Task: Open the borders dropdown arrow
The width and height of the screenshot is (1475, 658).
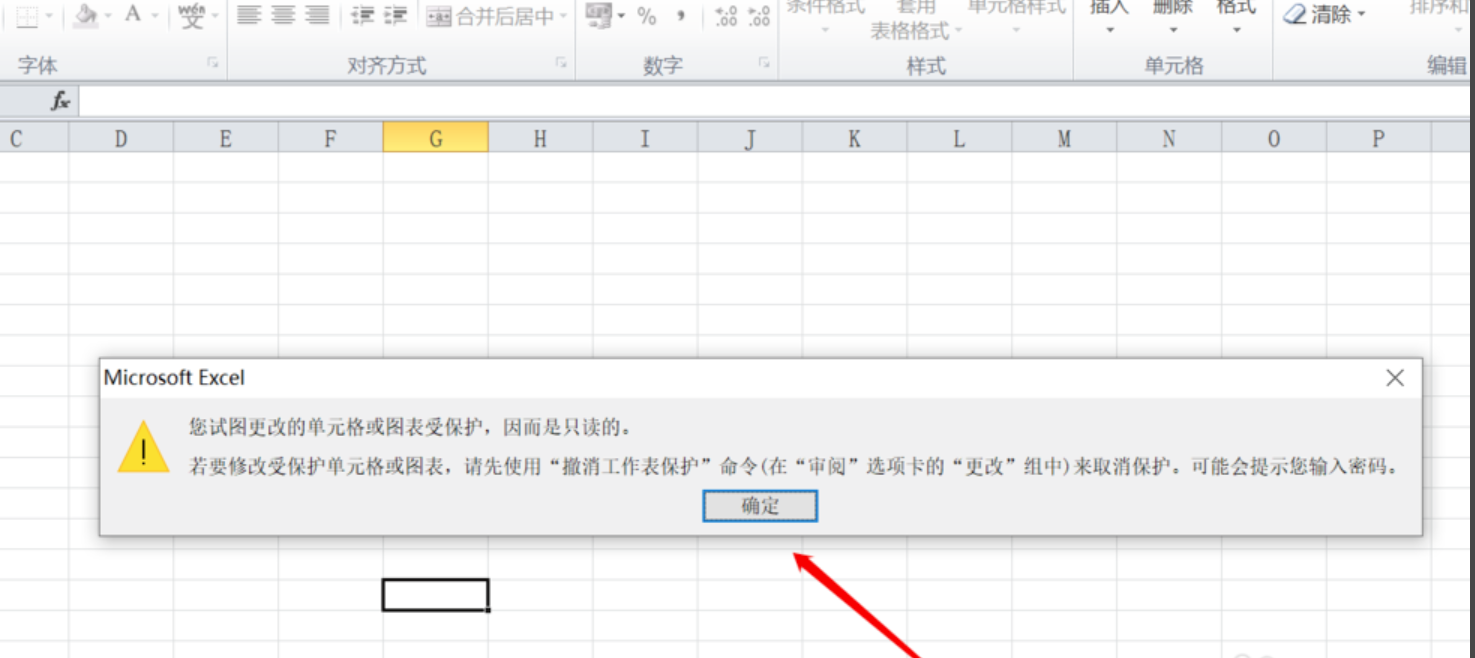Action: tap(48, 16)
